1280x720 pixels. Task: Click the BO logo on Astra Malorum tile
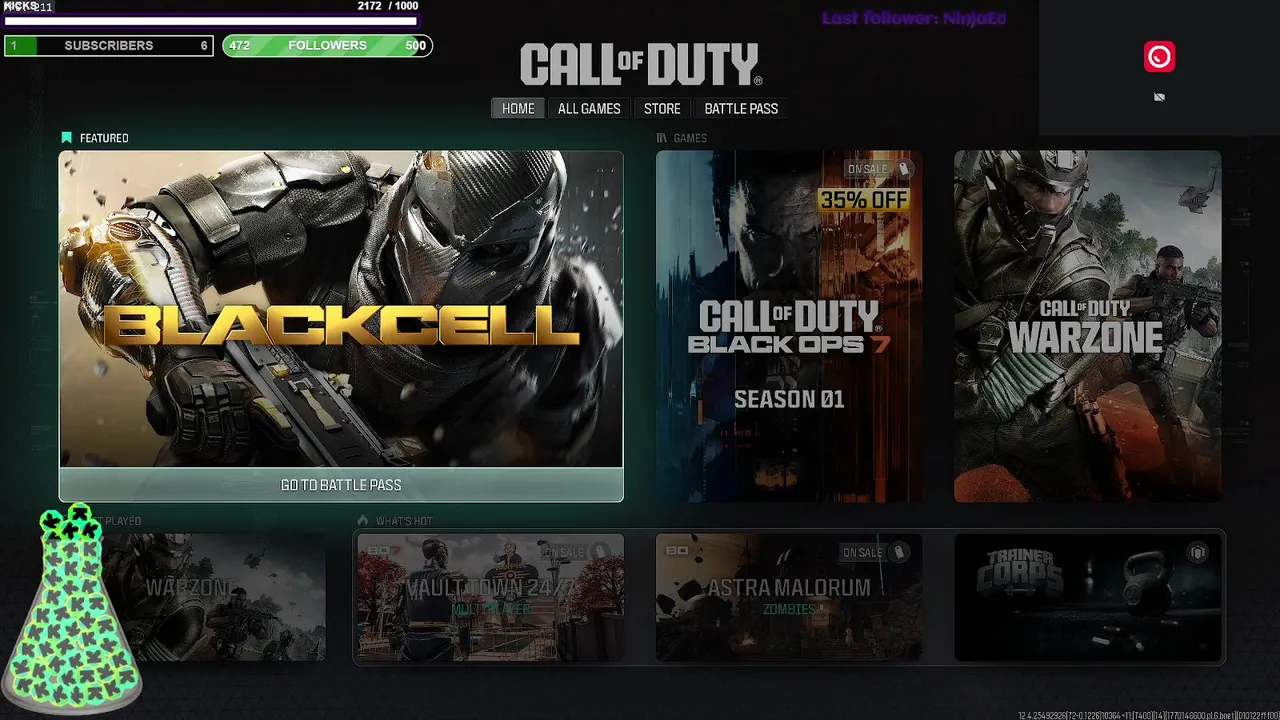(677, 550)
